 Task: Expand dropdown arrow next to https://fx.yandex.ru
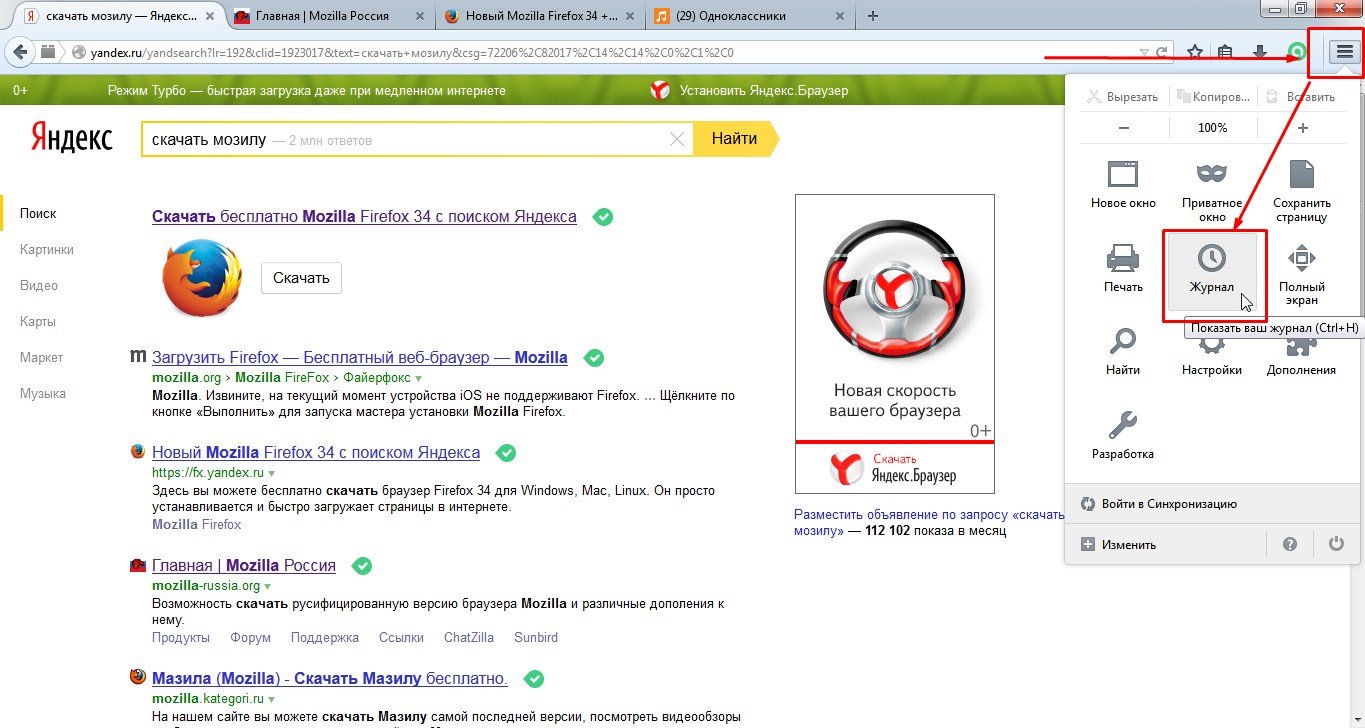[271, 472]
